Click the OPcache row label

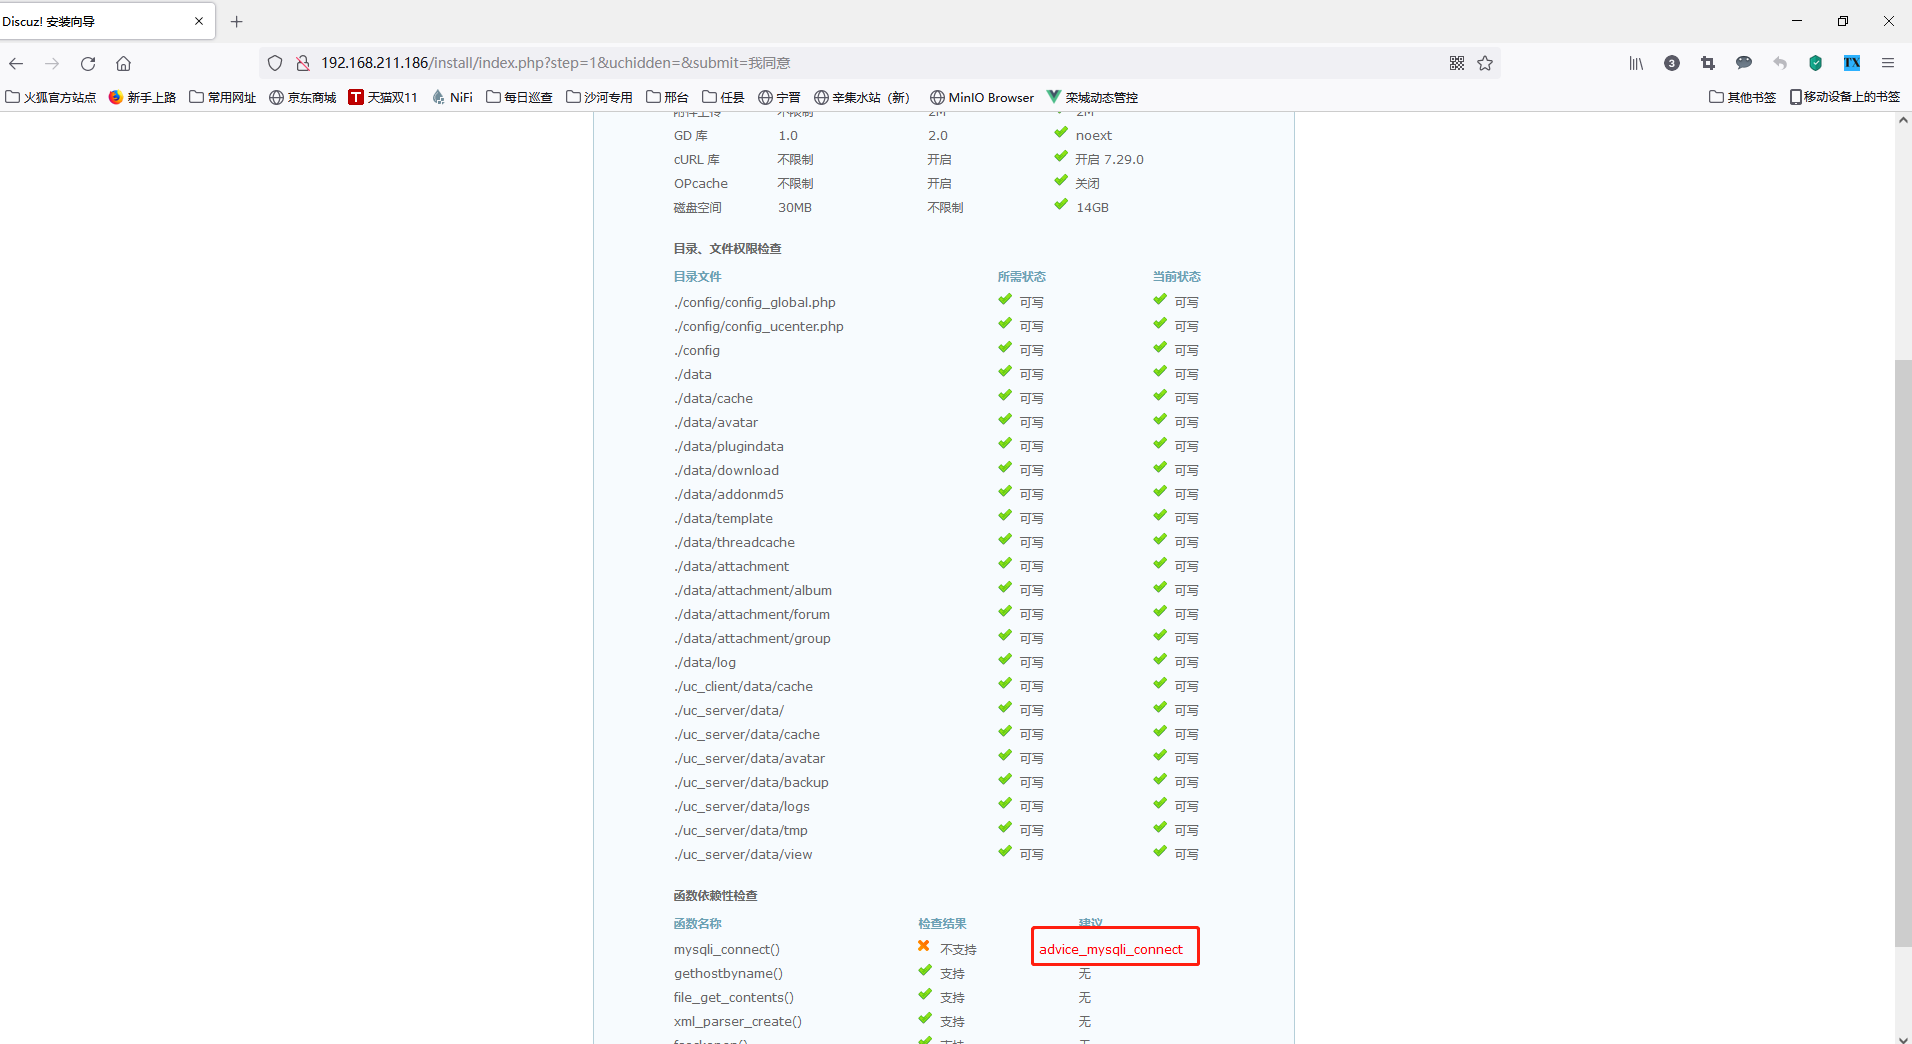(701, 183)
